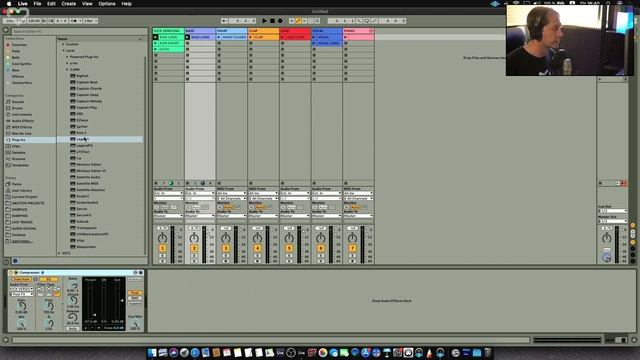Viewport: 640px width, 360px height.
Task: Launch the CLAP clip in the CLAP track
Action: (251, 37)
